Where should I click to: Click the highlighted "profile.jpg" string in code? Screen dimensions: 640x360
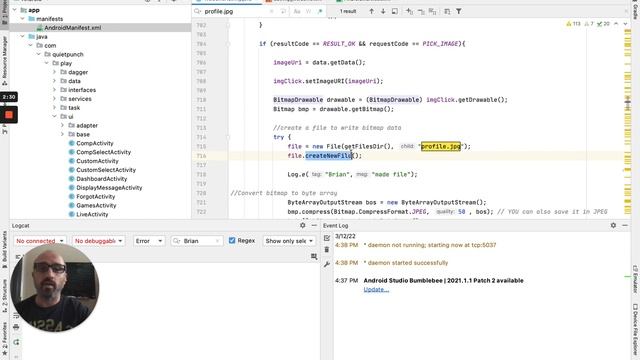click(441, 146)
